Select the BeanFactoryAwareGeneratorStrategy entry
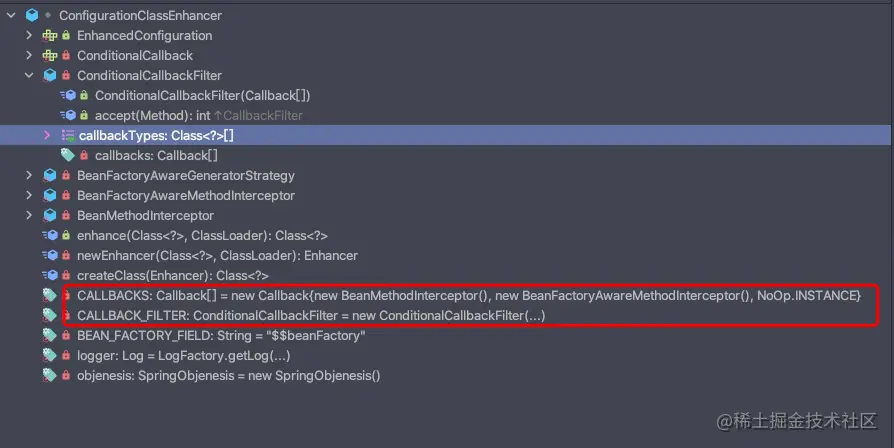 (186, 176)
